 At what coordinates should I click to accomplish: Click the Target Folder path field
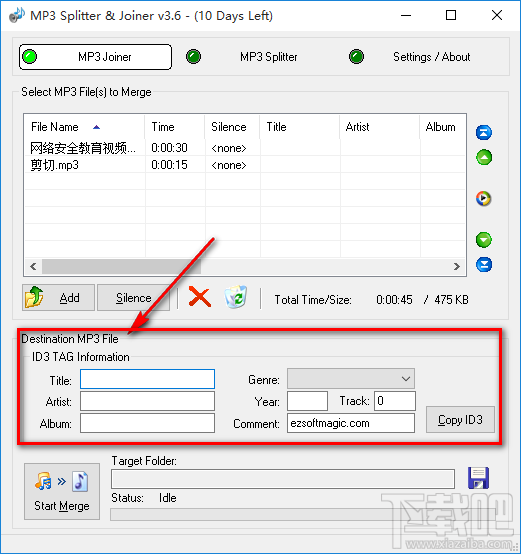[x=283, y=479]
